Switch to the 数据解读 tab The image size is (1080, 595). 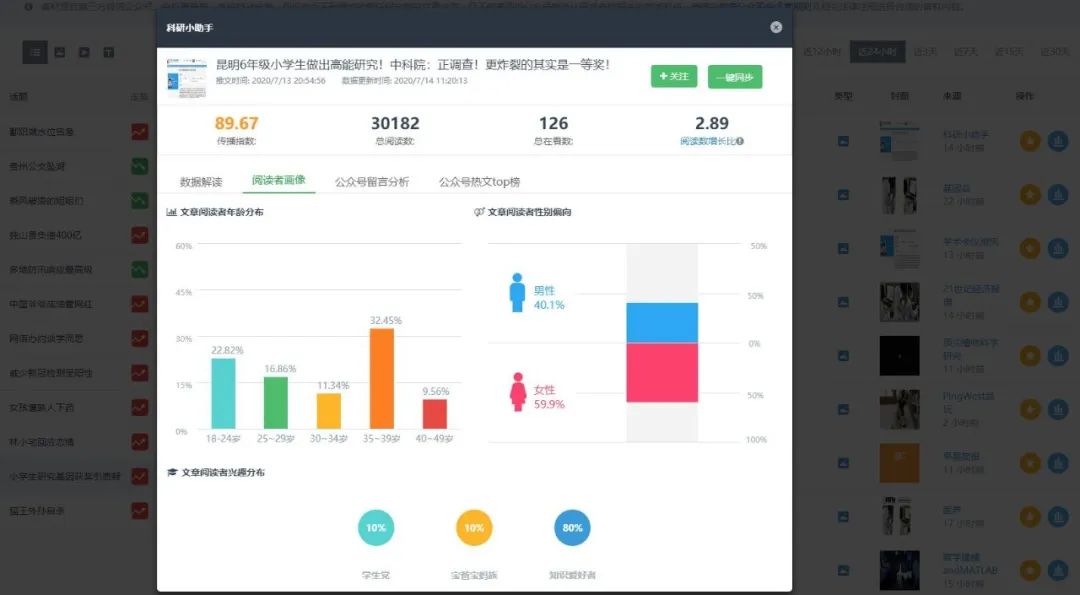pyautogui.click(x=201, y=182)
